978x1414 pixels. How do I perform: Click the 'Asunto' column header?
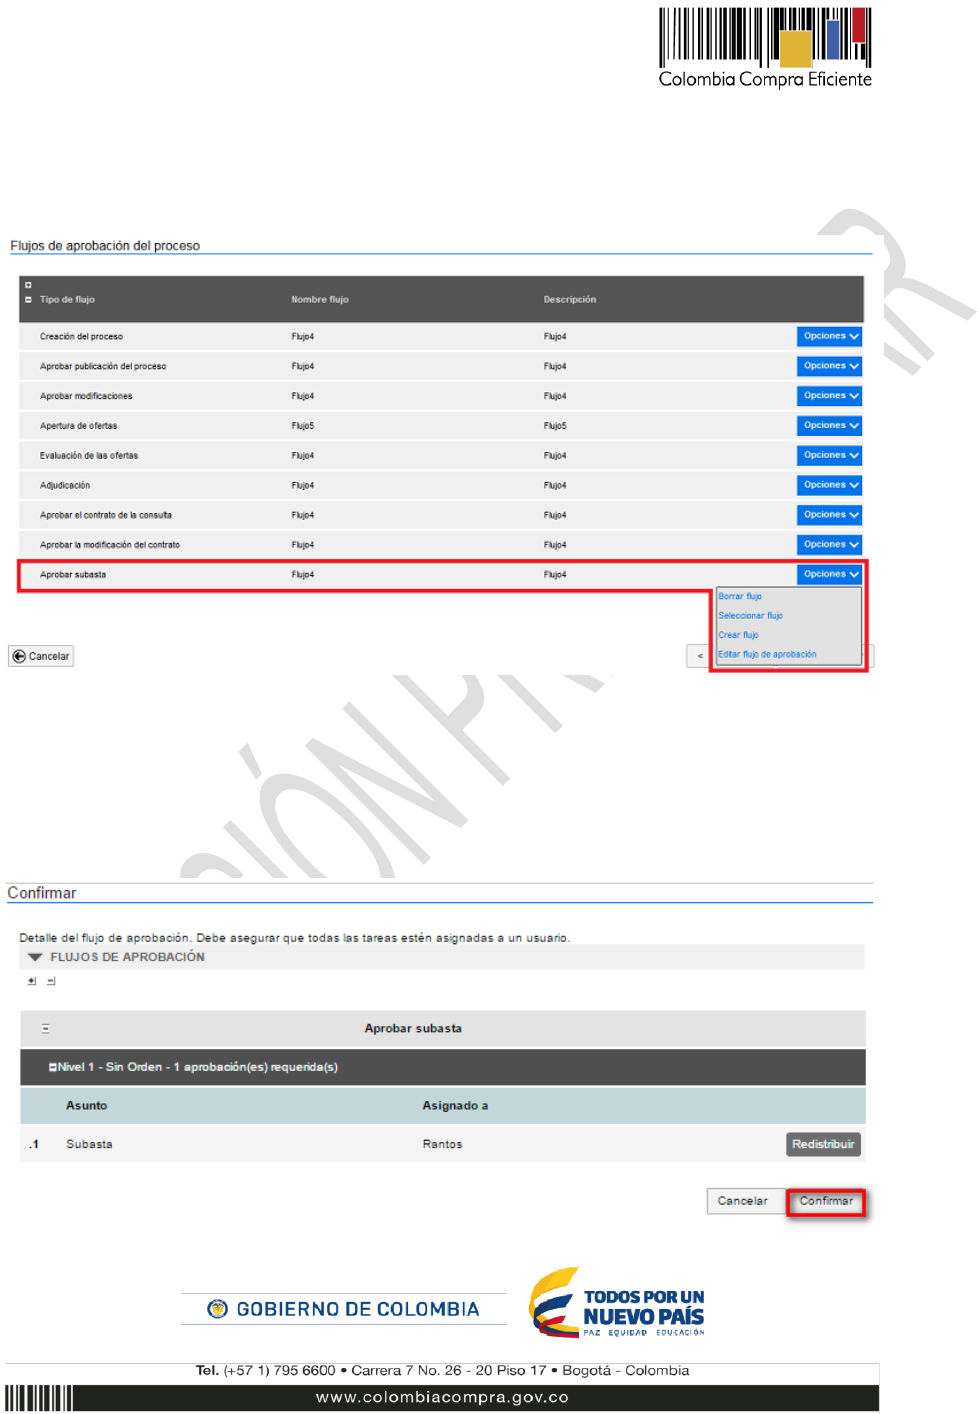[x=86, y=1105]
